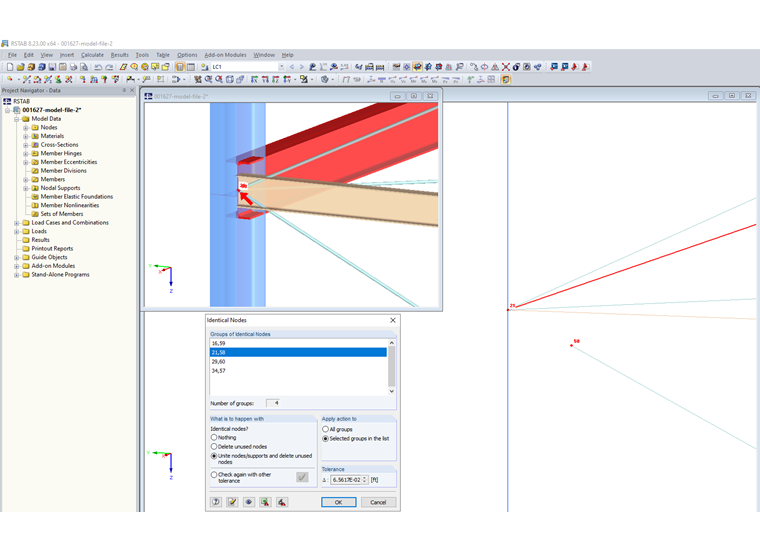
Task: Open the Calculate menu
Action: point(92,55)
